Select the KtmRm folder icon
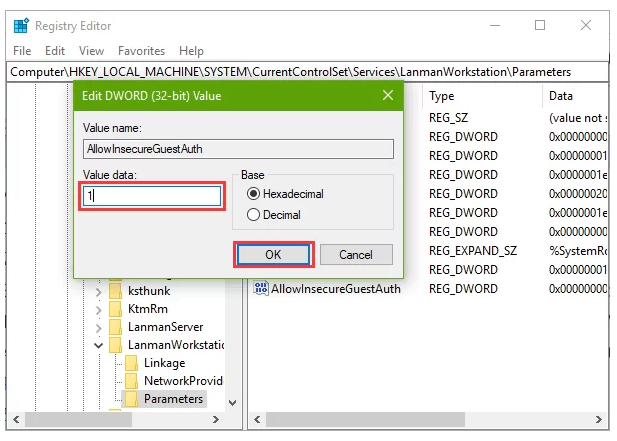617x441 pixels. click(x=115, y=309)
